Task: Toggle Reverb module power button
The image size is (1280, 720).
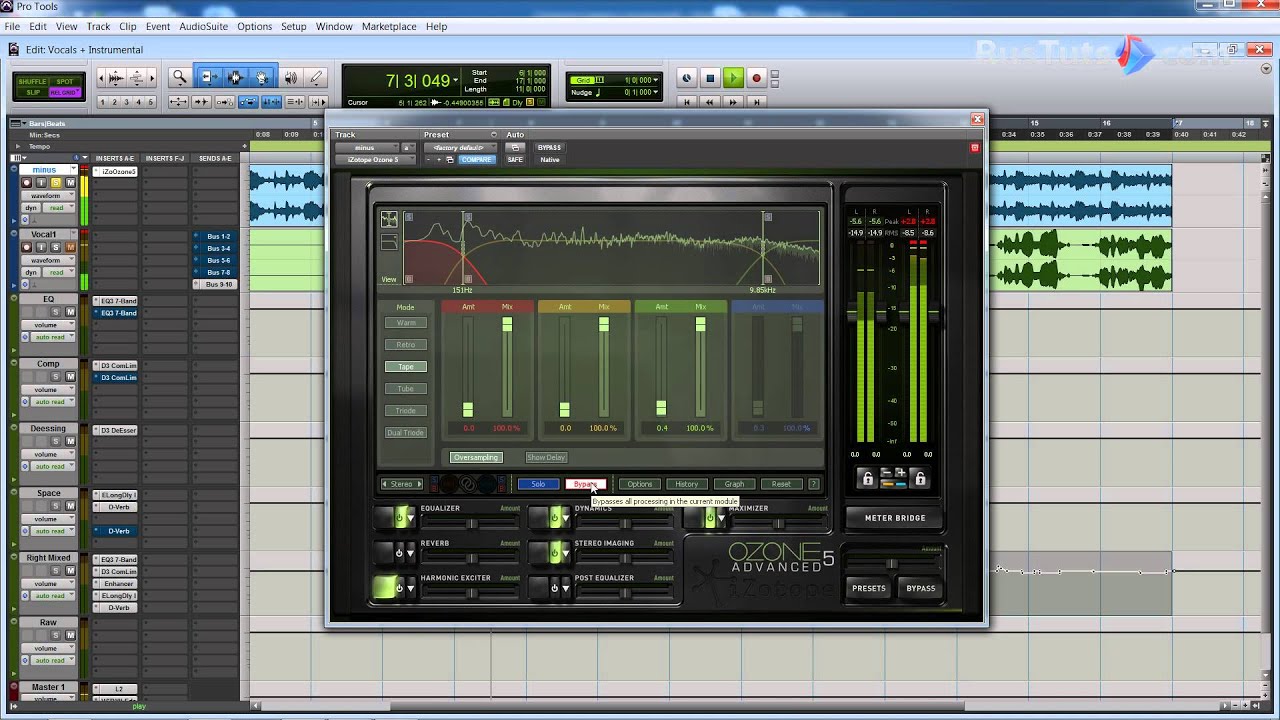Action: pos(399,552)
